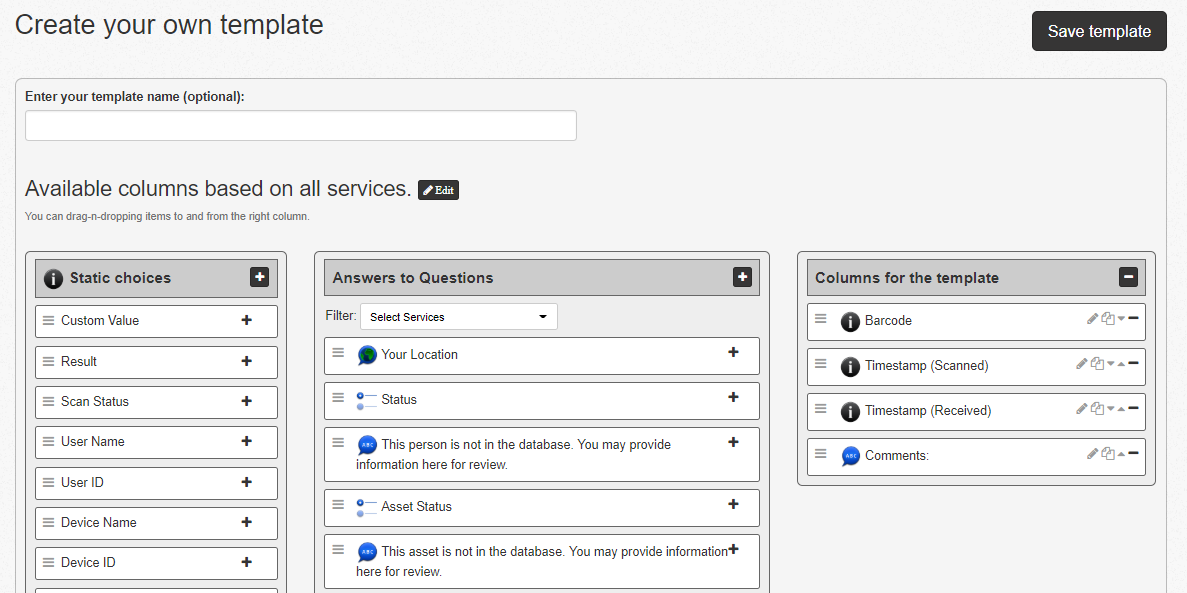1187x593 pixels.
Task: Move Barcode column down with arrow
Action: click(x=1121, y=319)
